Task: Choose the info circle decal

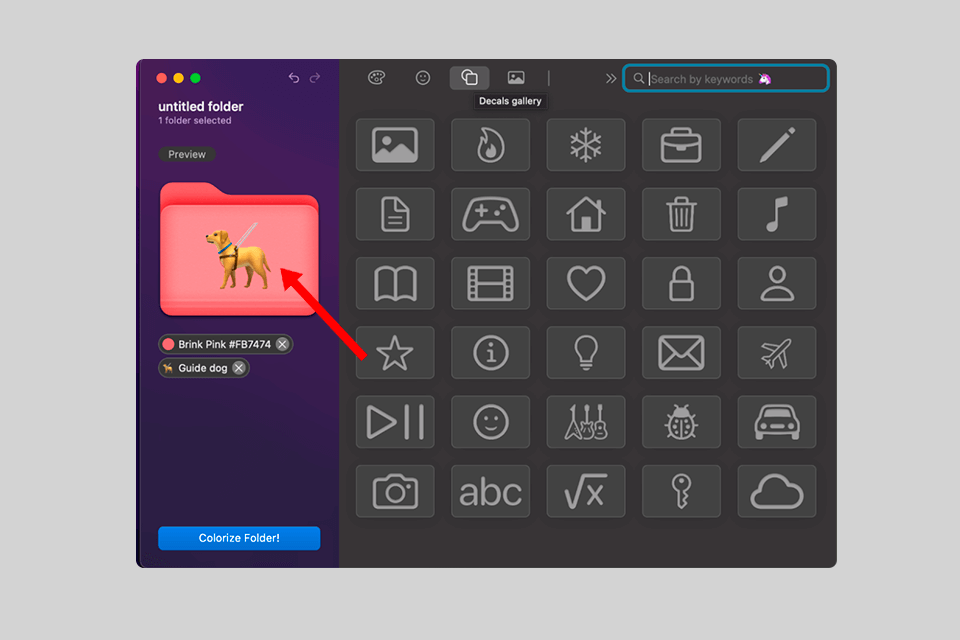Action: point(490,352)
